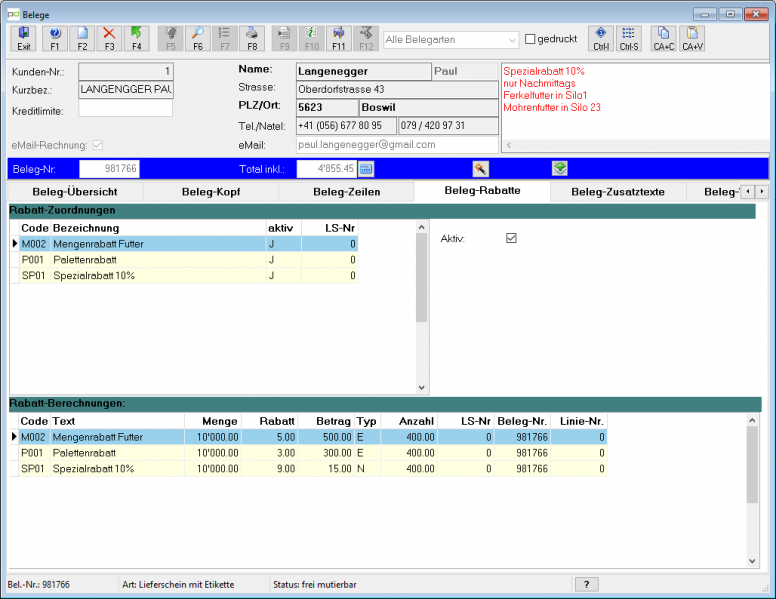Open the Beleg-Zeilen tab

point(346,192)
